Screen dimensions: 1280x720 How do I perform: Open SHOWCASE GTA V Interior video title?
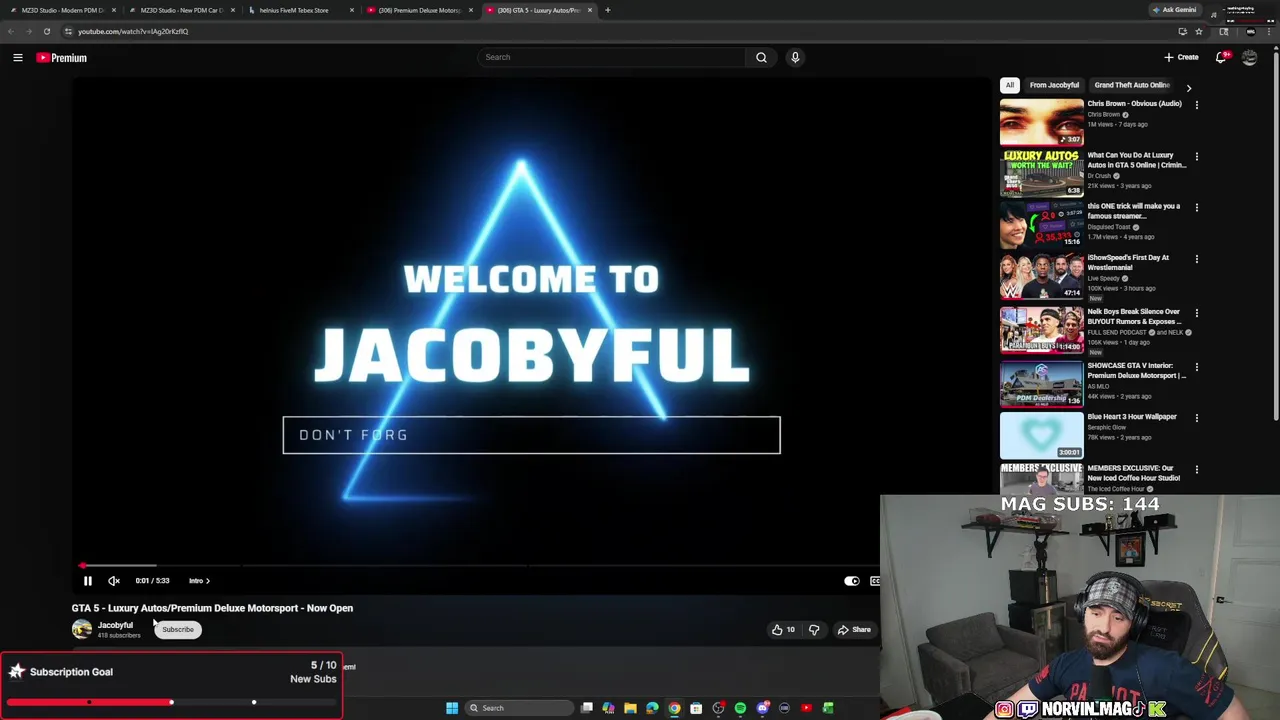(x=1137, y=370)
